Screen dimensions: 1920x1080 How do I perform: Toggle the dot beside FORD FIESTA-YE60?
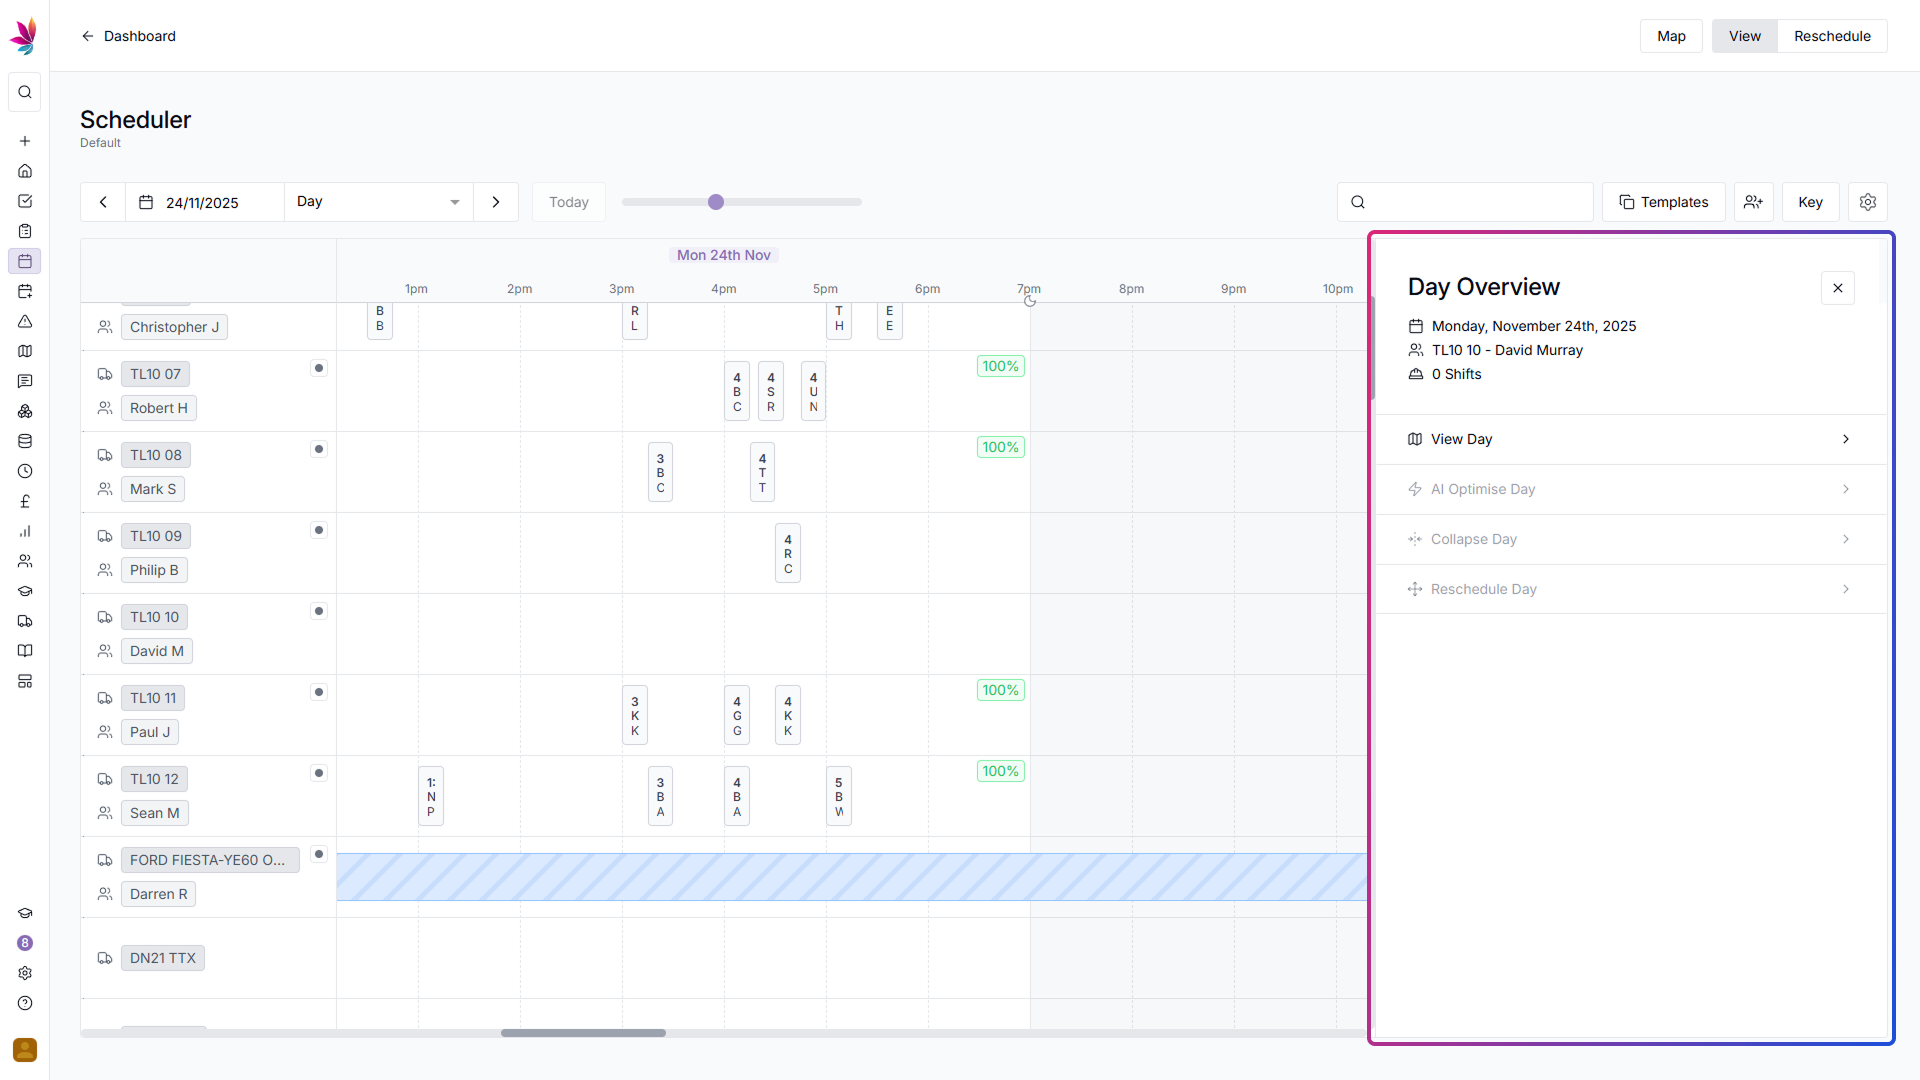click(x=319, y=854)
